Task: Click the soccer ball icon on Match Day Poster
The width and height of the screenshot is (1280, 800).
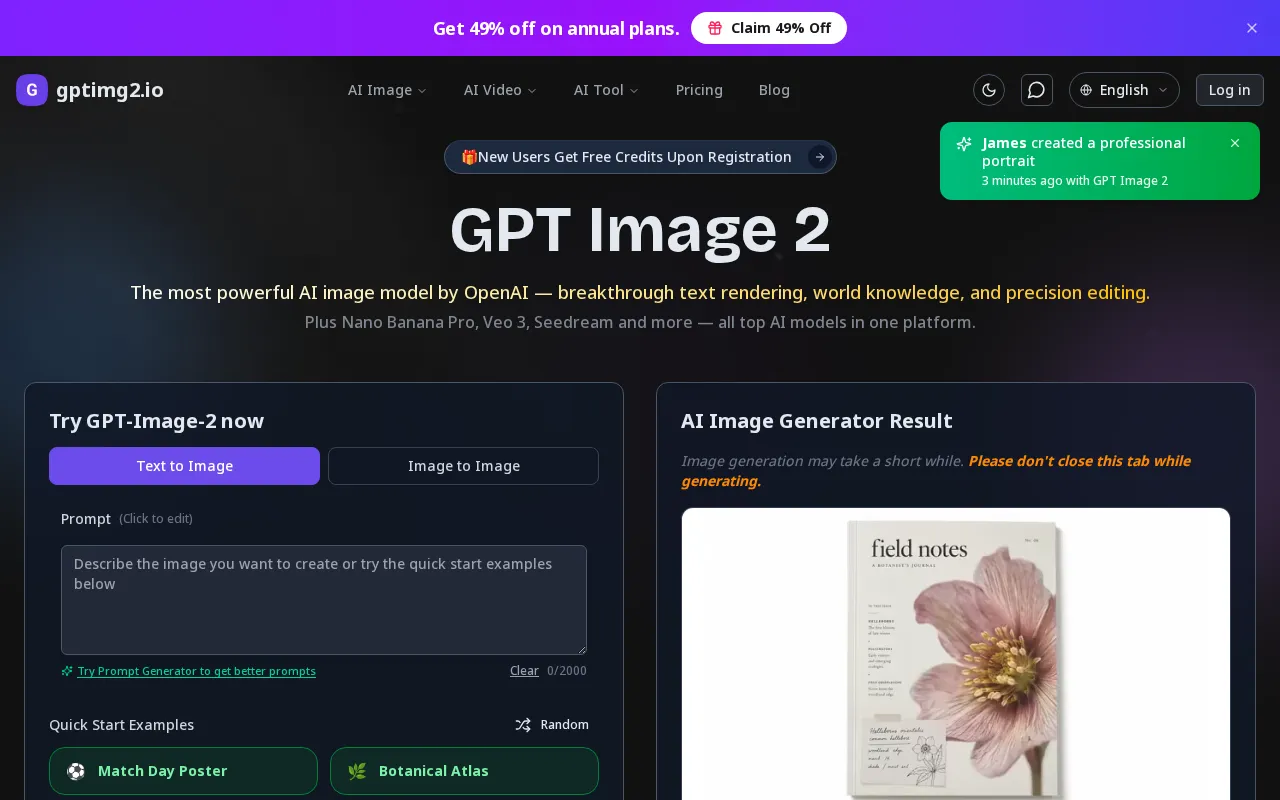Action: (76, 771)
